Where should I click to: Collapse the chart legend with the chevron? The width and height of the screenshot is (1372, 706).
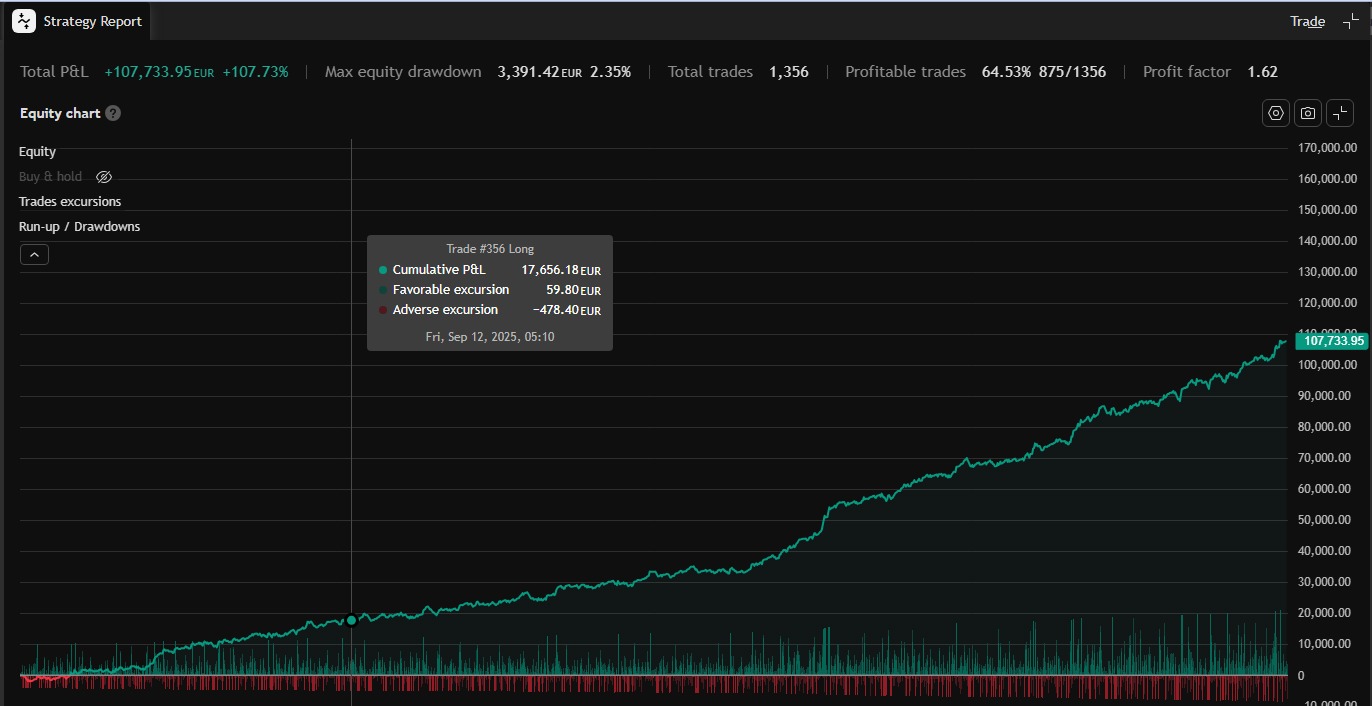tap(34, 255)
